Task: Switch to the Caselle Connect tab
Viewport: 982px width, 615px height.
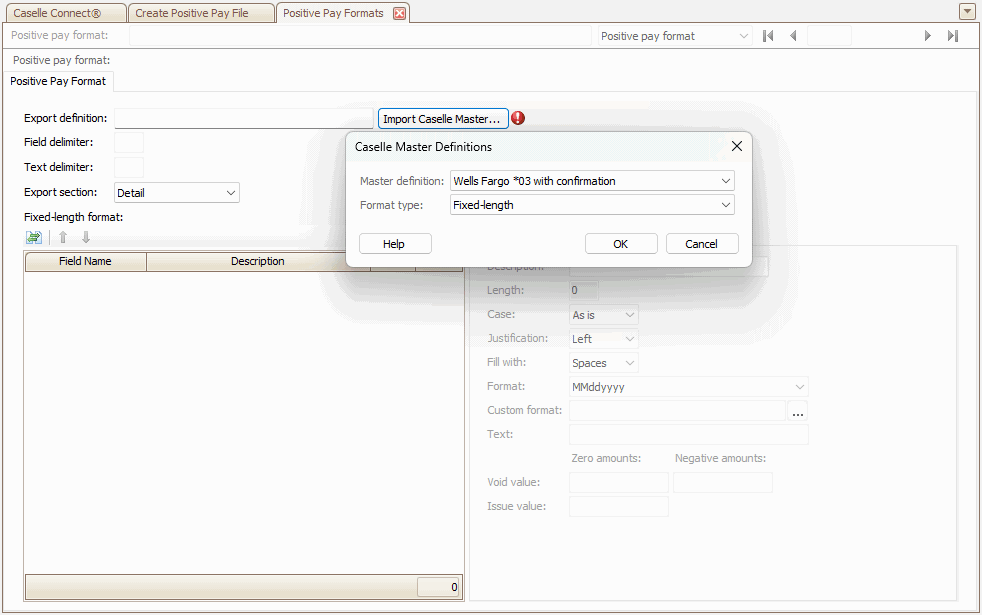Action: point(64,13)
